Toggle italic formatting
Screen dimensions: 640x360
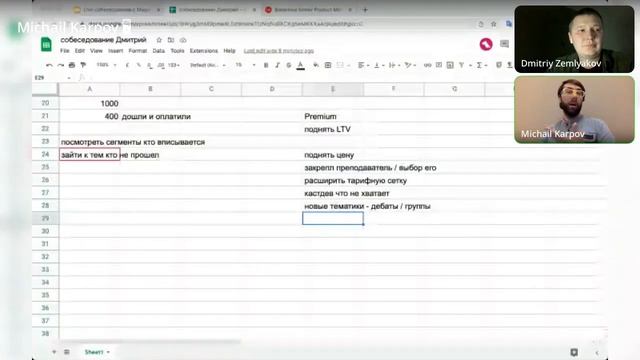point(277,65)
